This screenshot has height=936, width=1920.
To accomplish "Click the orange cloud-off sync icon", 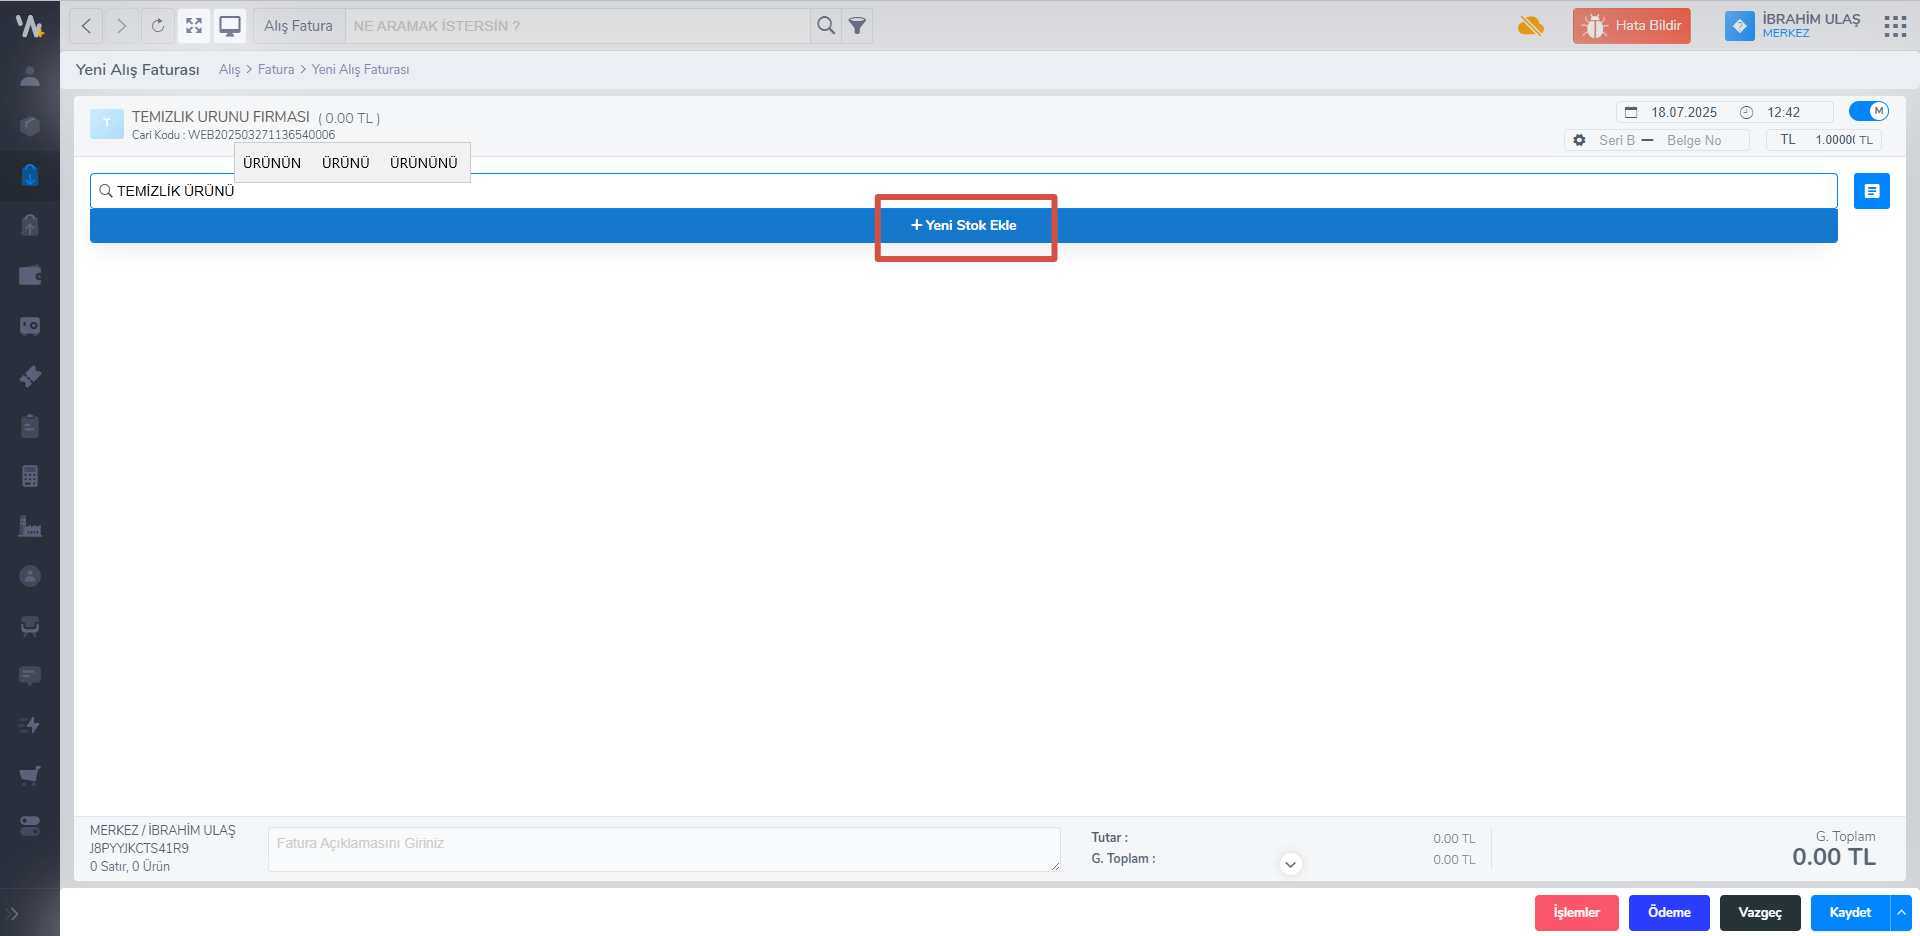I will (x=1530, y=26).
